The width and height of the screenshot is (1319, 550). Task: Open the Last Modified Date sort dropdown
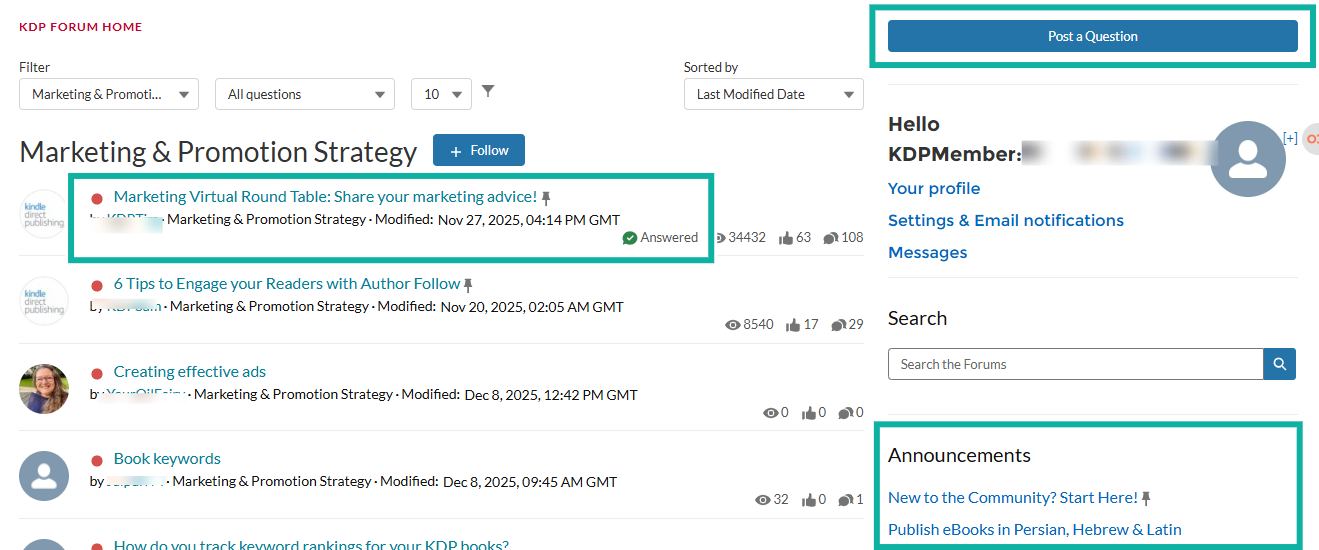point(774,94)
